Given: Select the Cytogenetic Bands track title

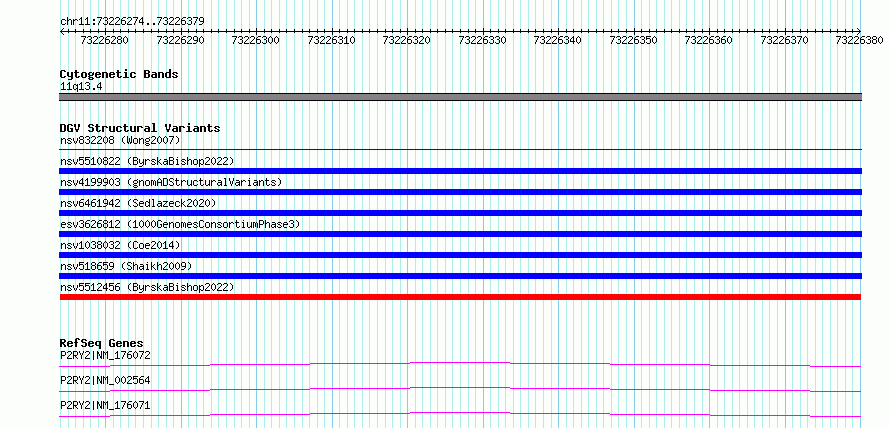Looking at the screenshot, I should (119, 74).
